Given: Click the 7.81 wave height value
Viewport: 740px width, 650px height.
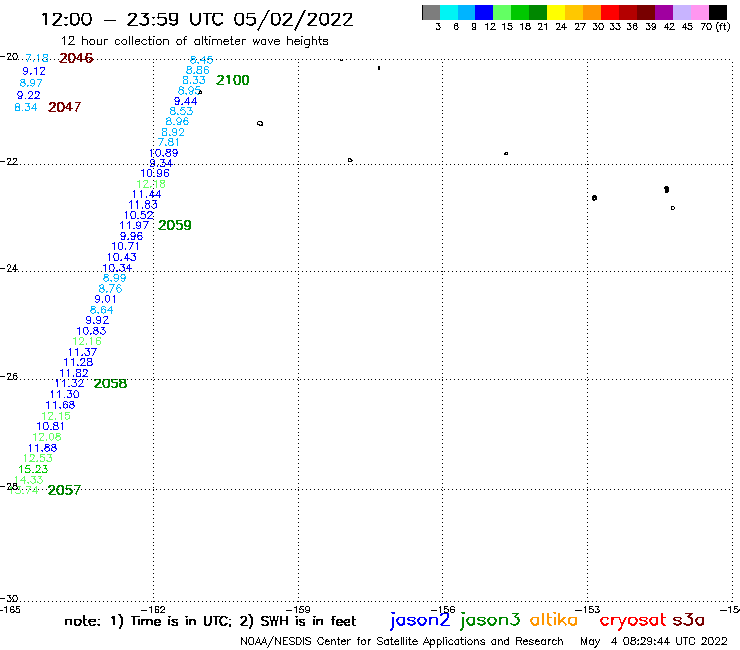Looking at the screenshot, I should pos(168,142).
